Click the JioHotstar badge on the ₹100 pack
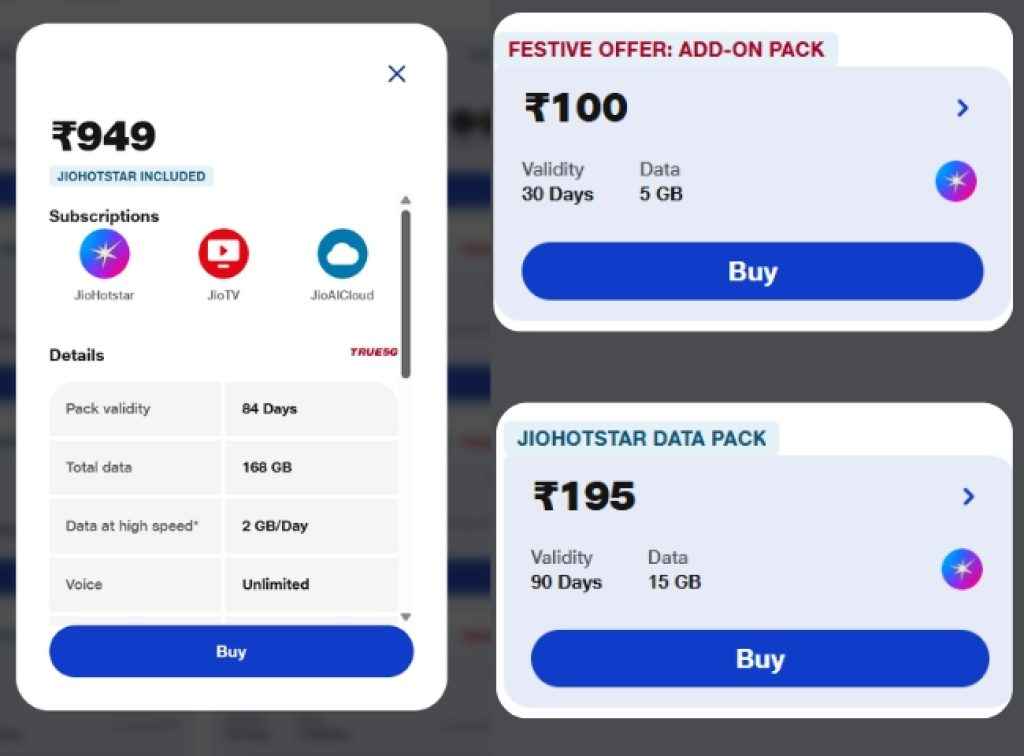The height and width of the screenshot is (756, 1024). (955, 181)
